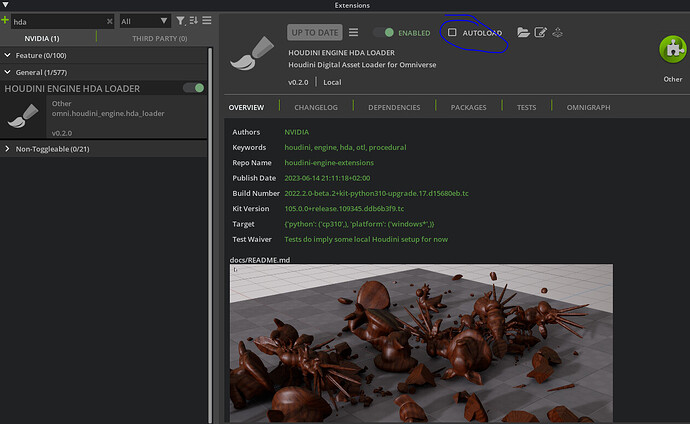Collapse the Feature (0/100) group
Screen dimensions: 690x424
[7, 55]
